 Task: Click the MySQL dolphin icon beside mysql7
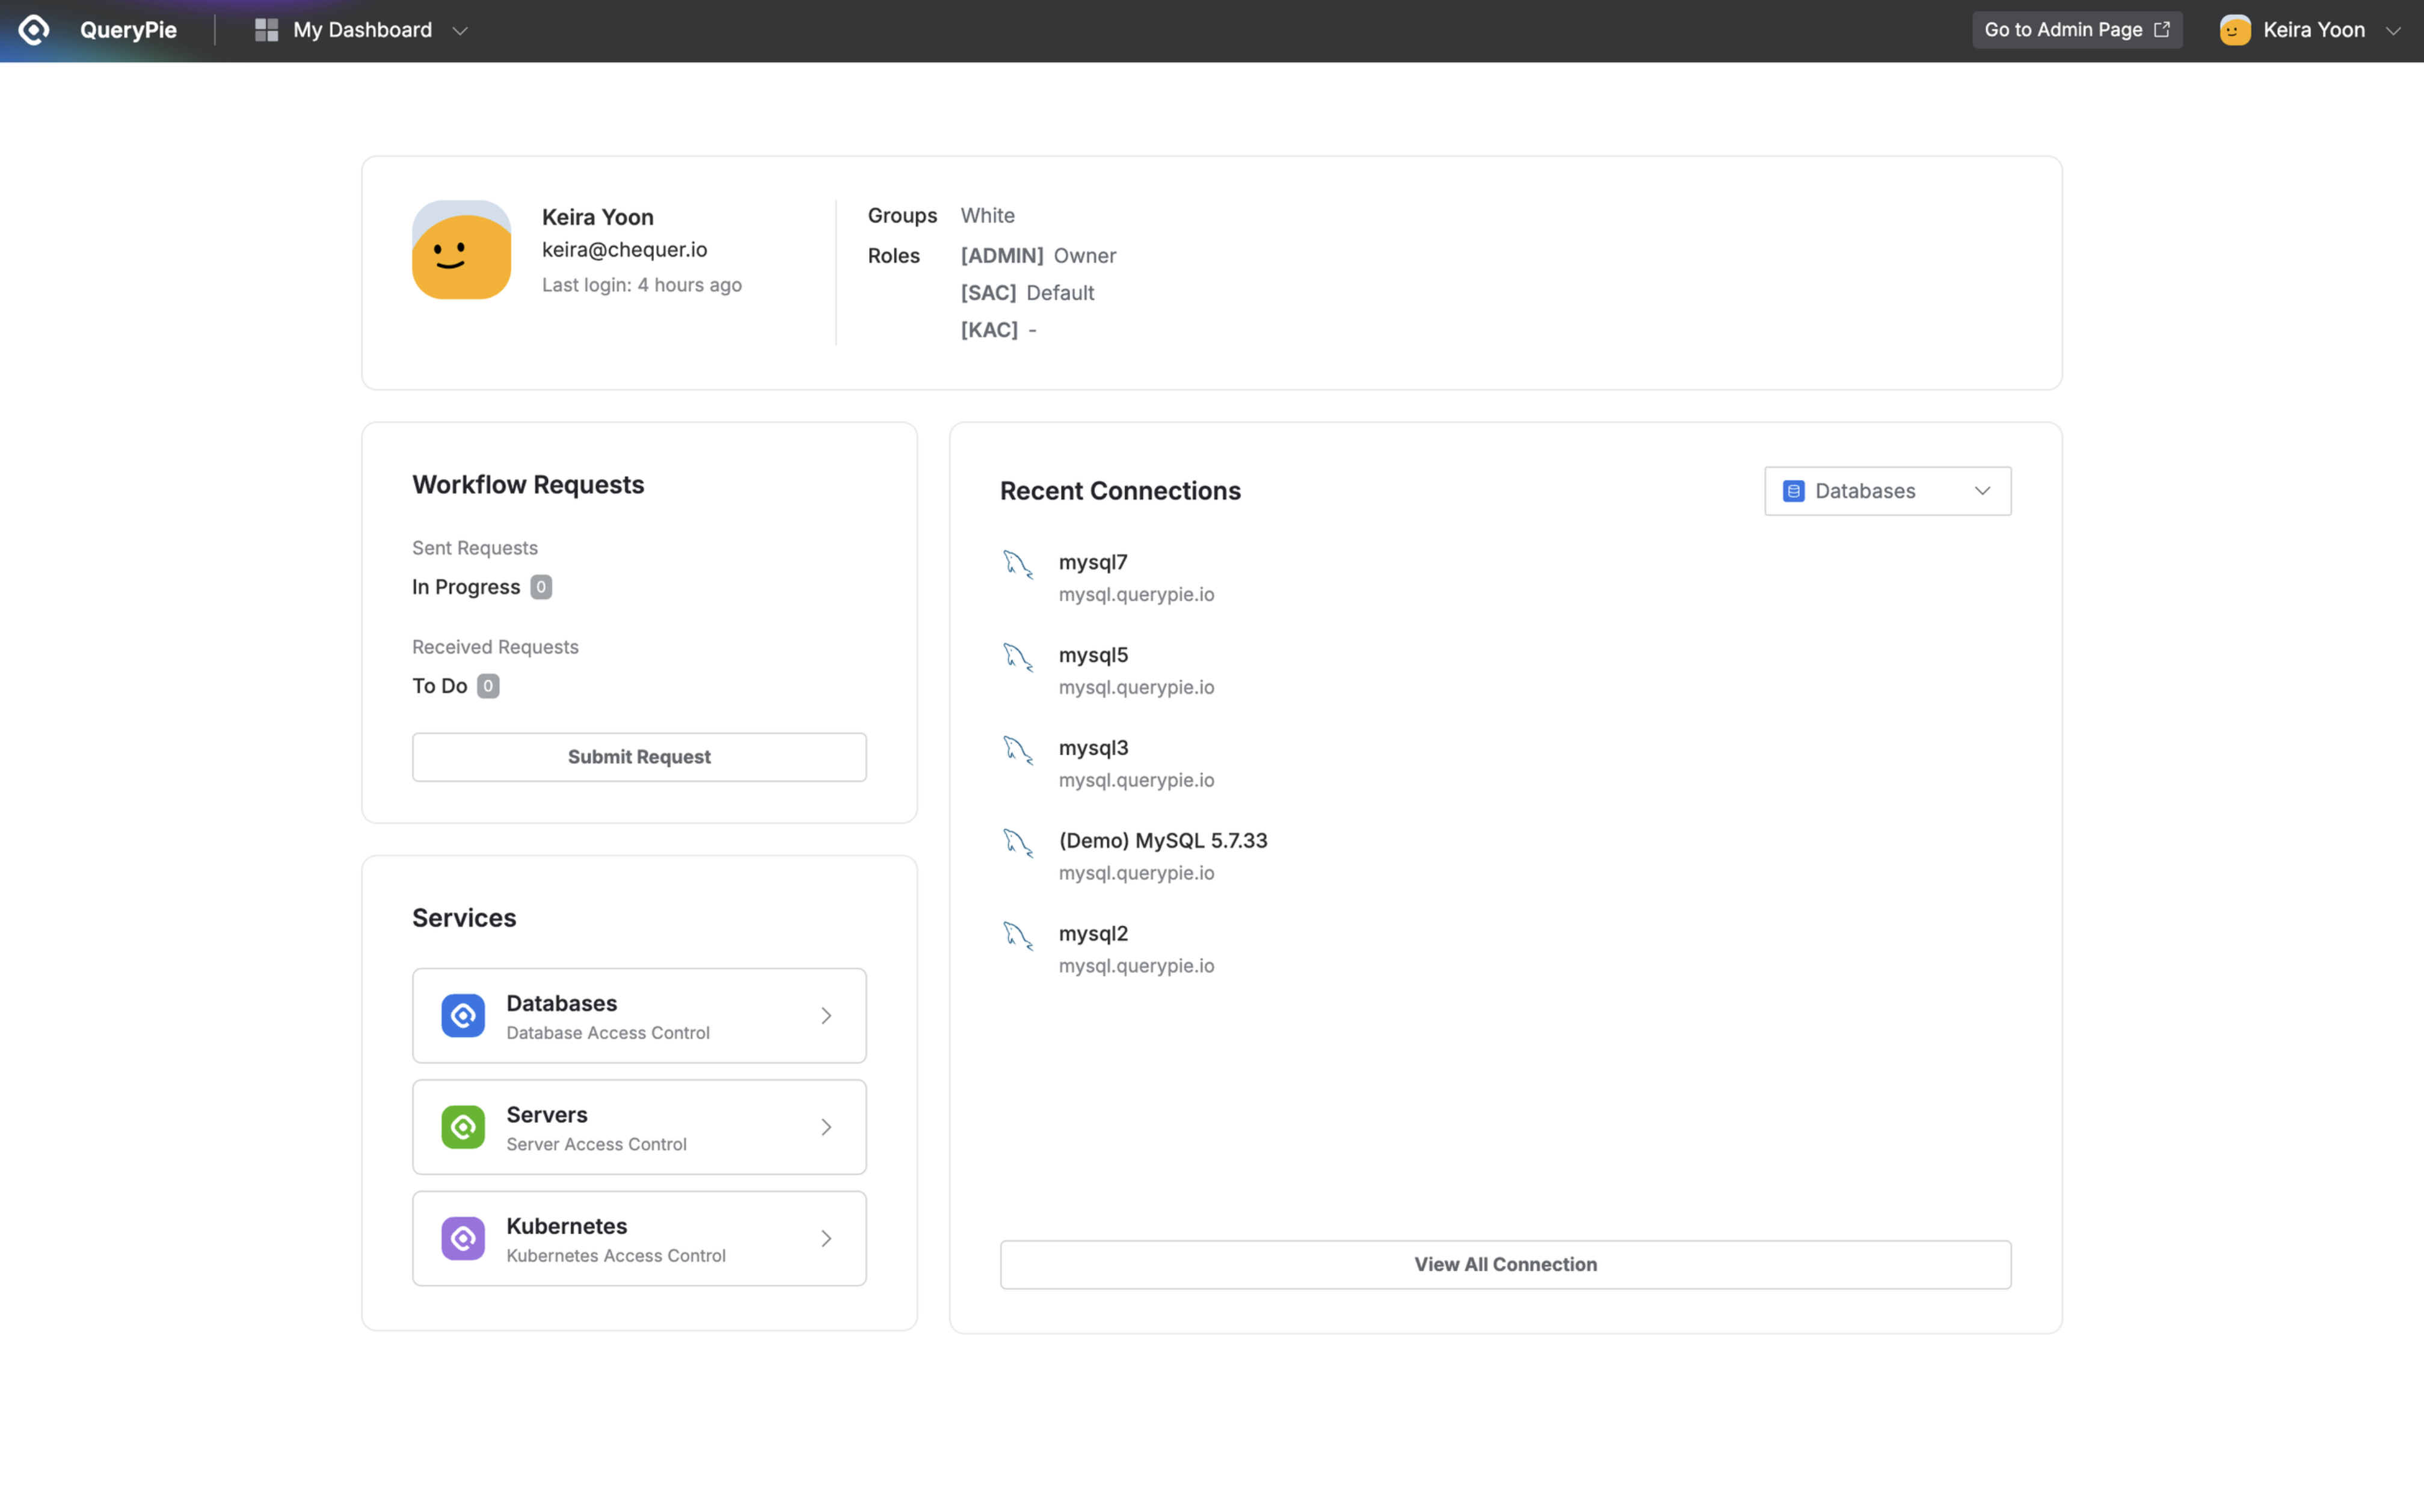click(1018, 564)
